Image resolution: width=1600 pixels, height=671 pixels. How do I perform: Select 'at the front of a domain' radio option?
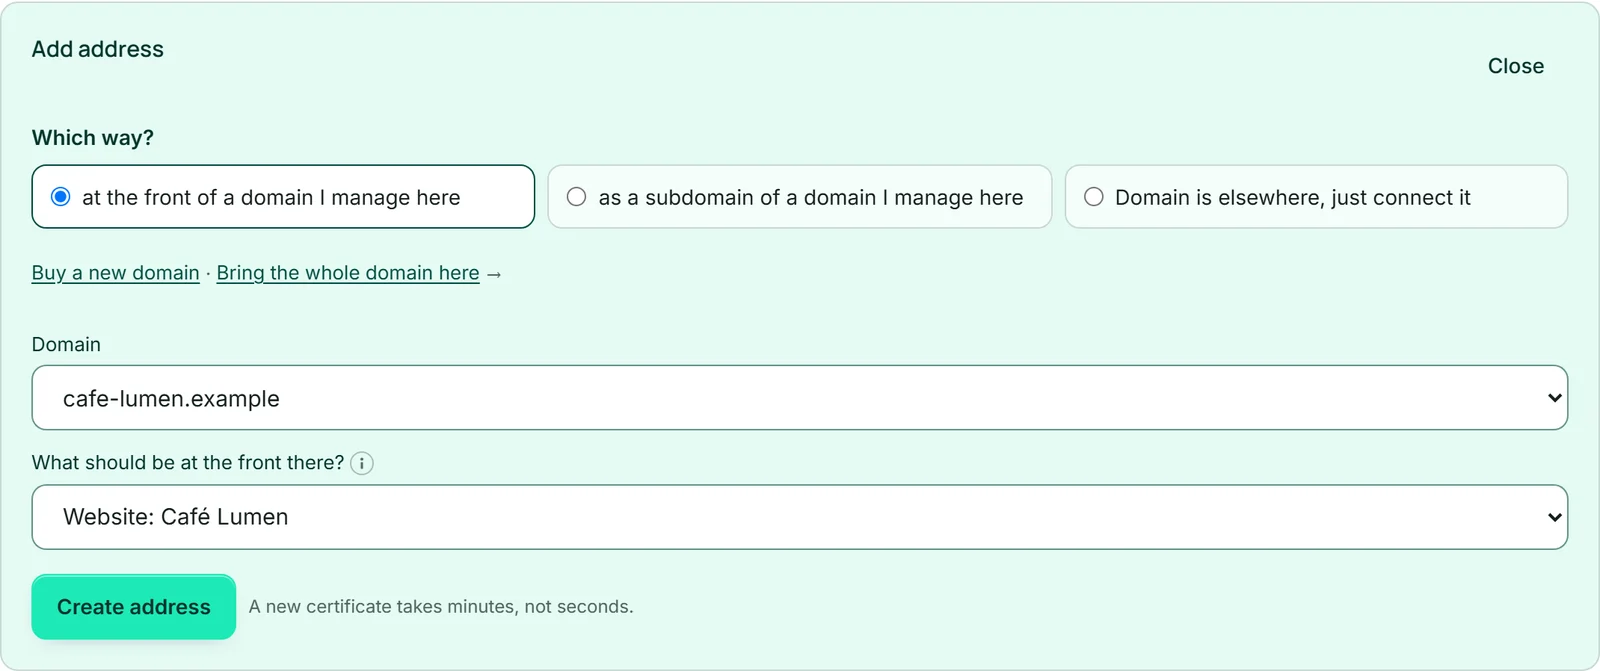[x=283, y=197]
